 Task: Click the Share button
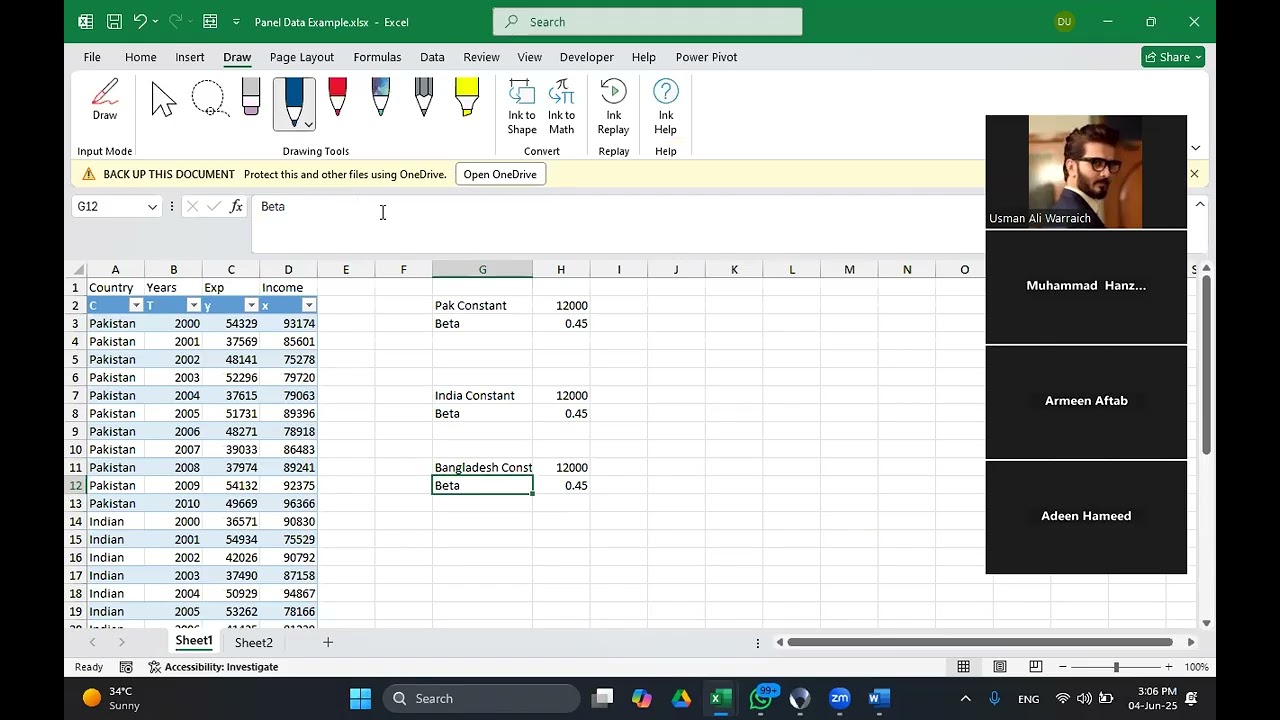coord(1172,57)
